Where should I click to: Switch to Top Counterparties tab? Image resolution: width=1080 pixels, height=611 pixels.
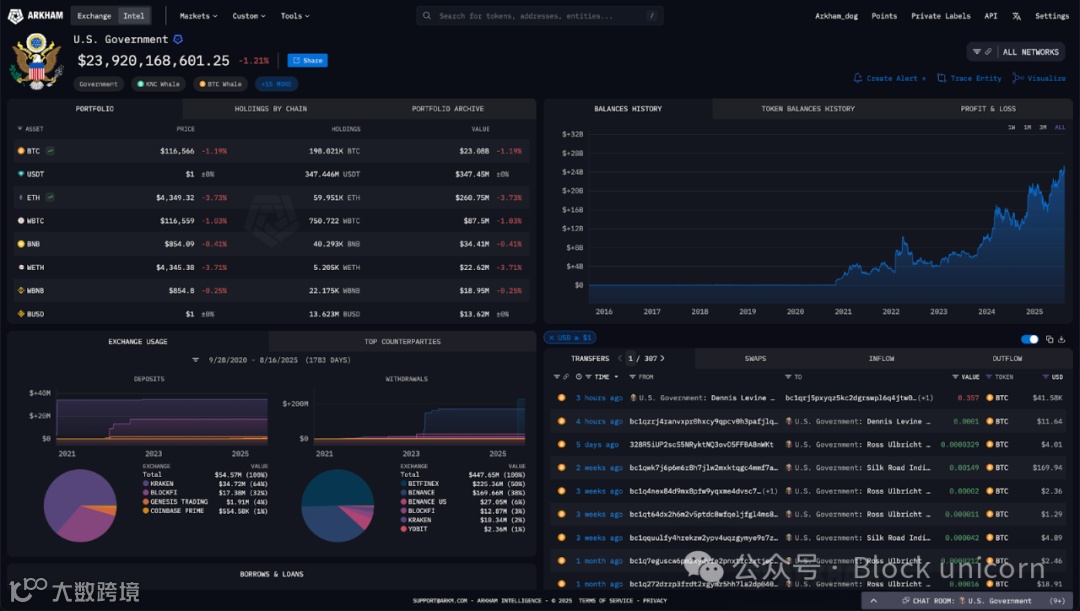click(x=402, y=341)
